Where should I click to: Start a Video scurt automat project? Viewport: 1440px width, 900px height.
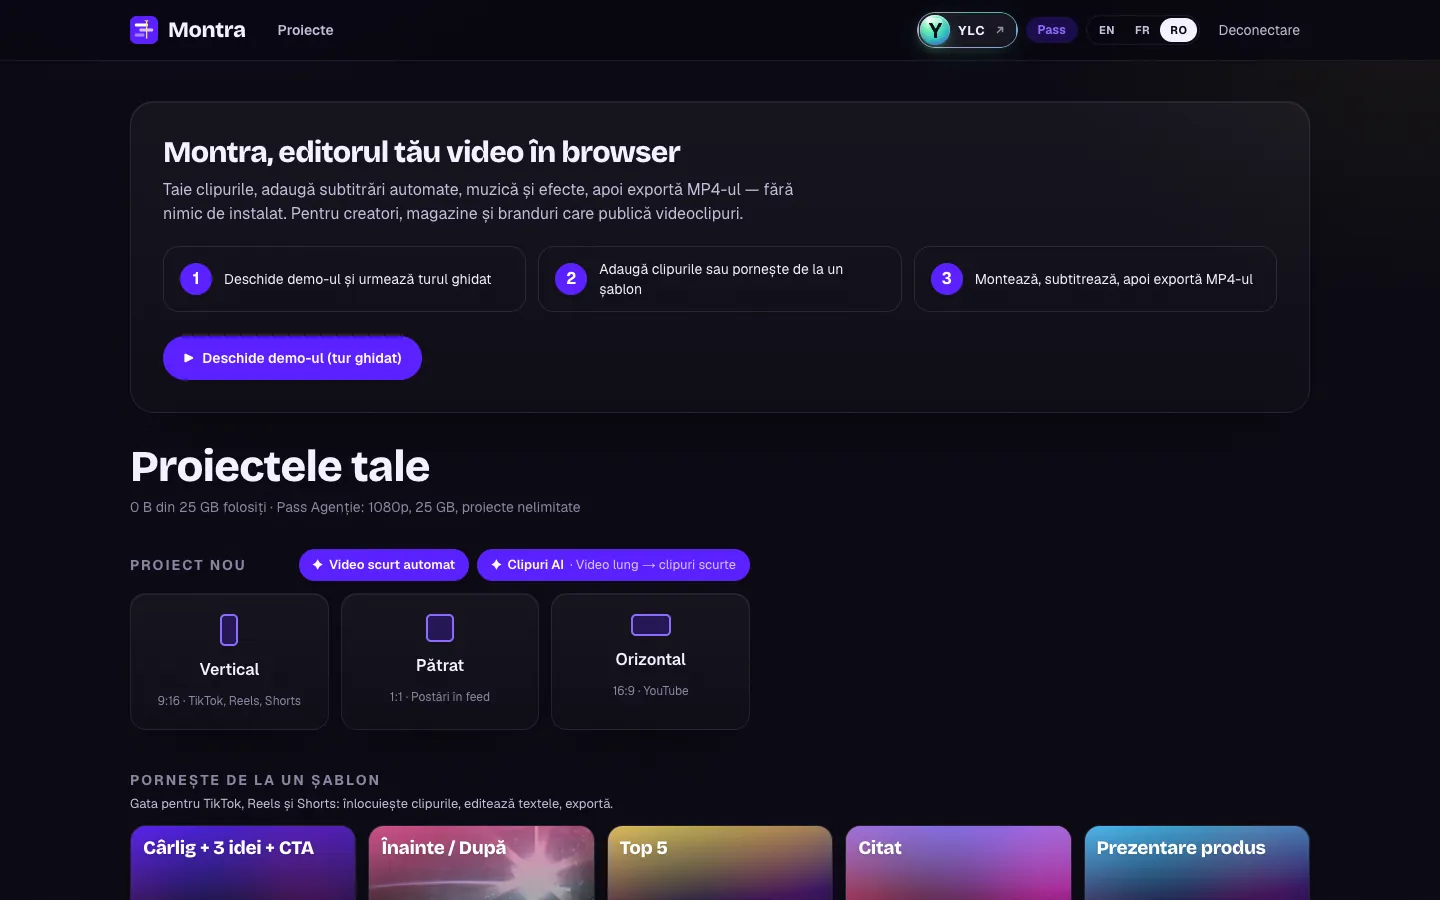coord(384,565)
